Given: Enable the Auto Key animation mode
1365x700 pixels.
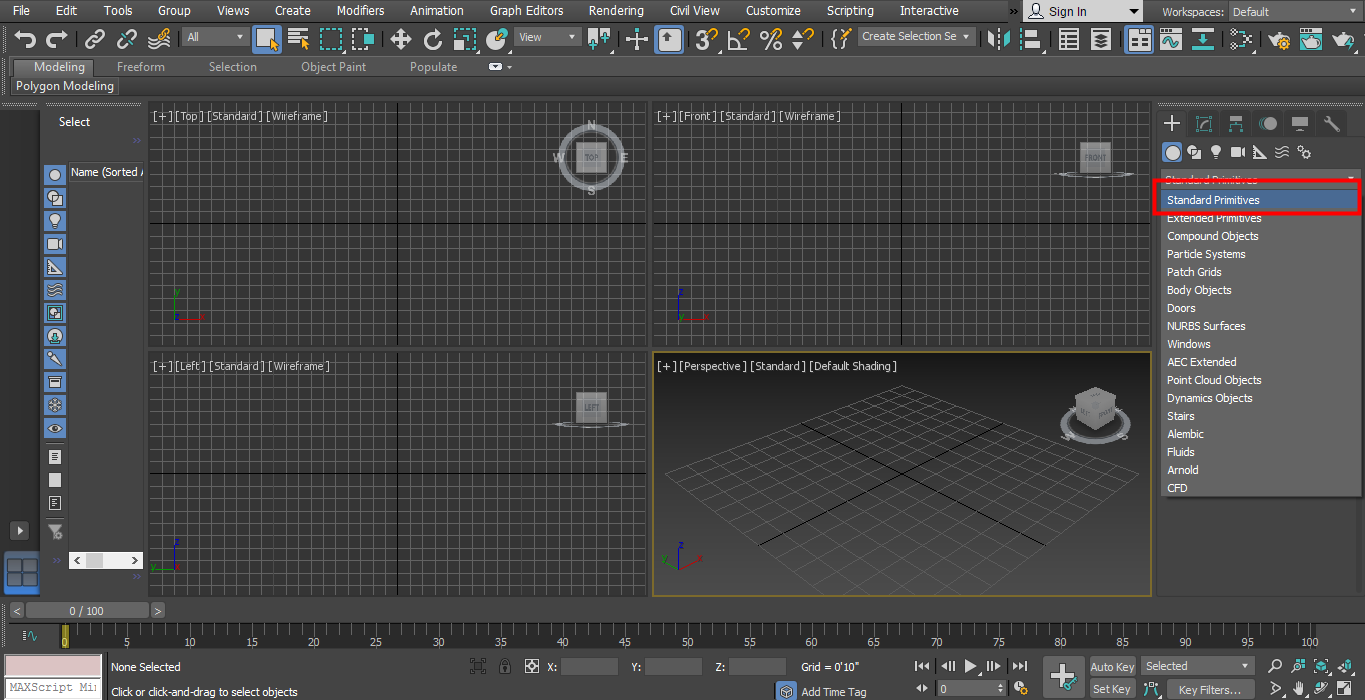Looking at the screenshot, I should tap(1113, 666).
